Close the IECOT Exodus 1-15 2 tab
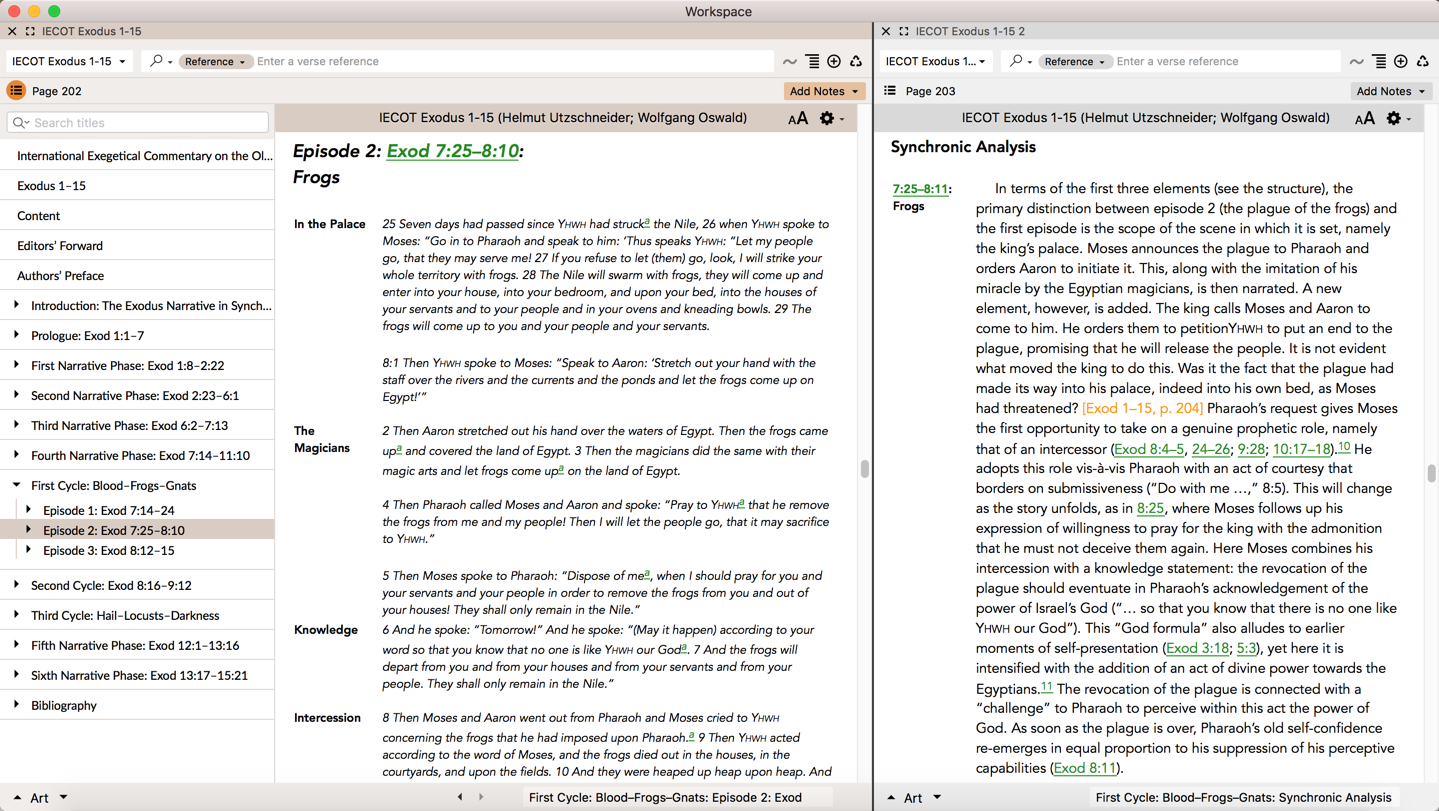This screenshot has height=811, width=1439. point(885,31)
